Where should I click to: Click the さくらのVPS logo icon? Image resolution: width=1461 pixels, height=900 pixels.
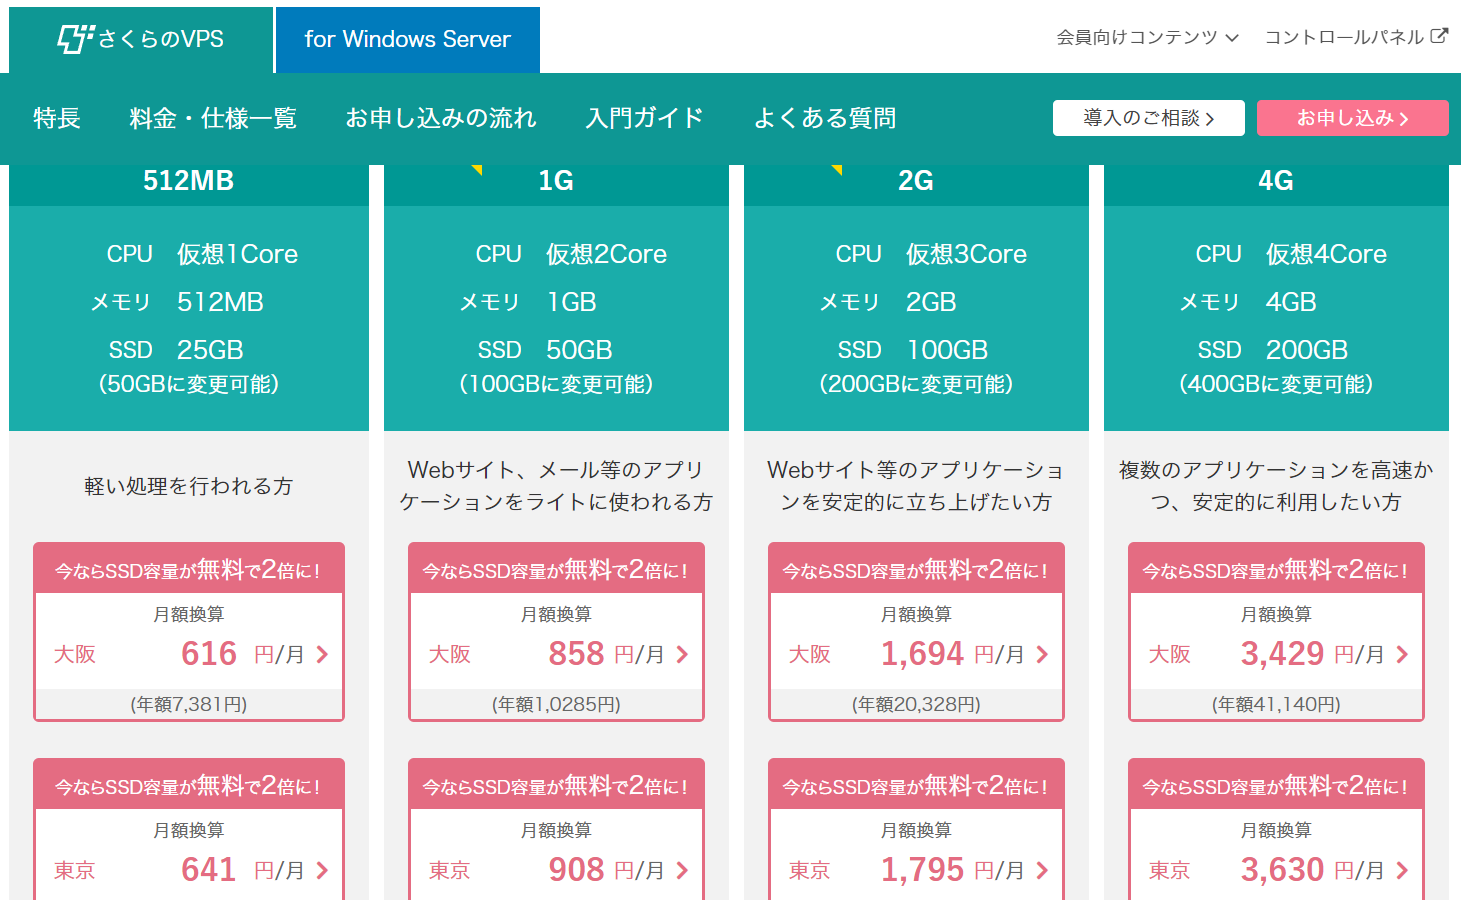[x=75, y=40]
